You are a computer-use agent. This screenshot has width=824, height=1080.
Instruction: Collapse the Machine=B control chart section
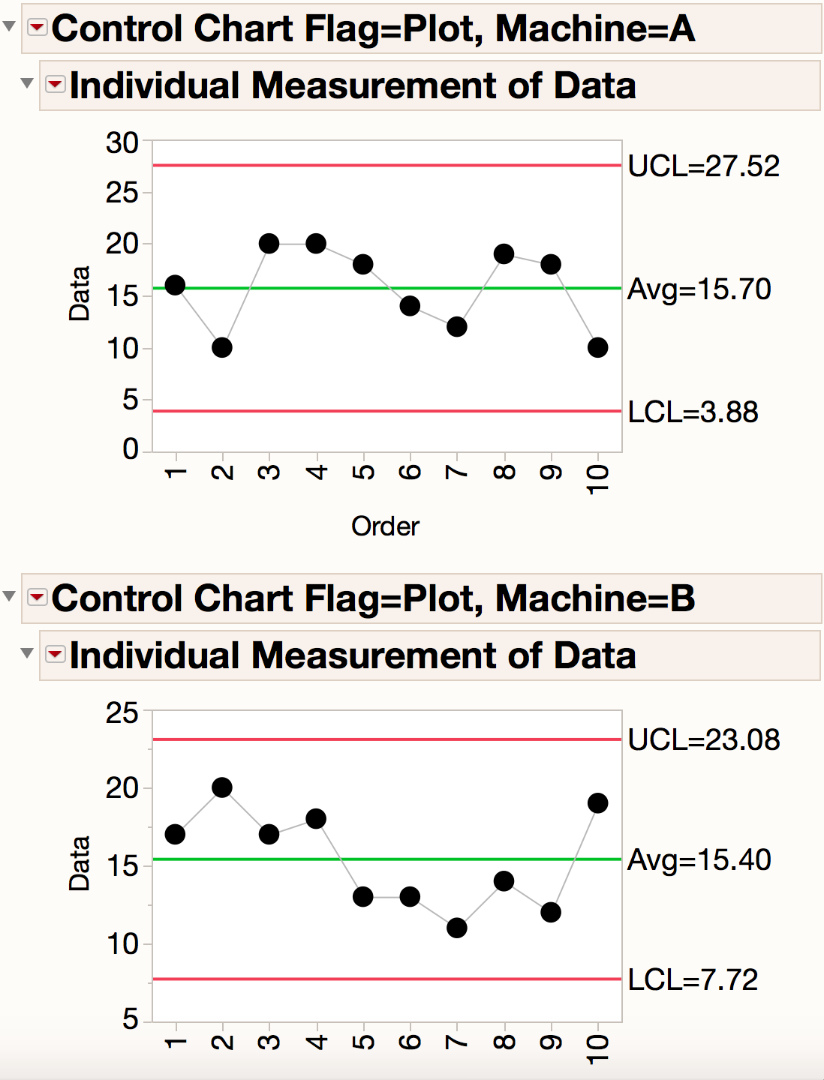[10, 597]
